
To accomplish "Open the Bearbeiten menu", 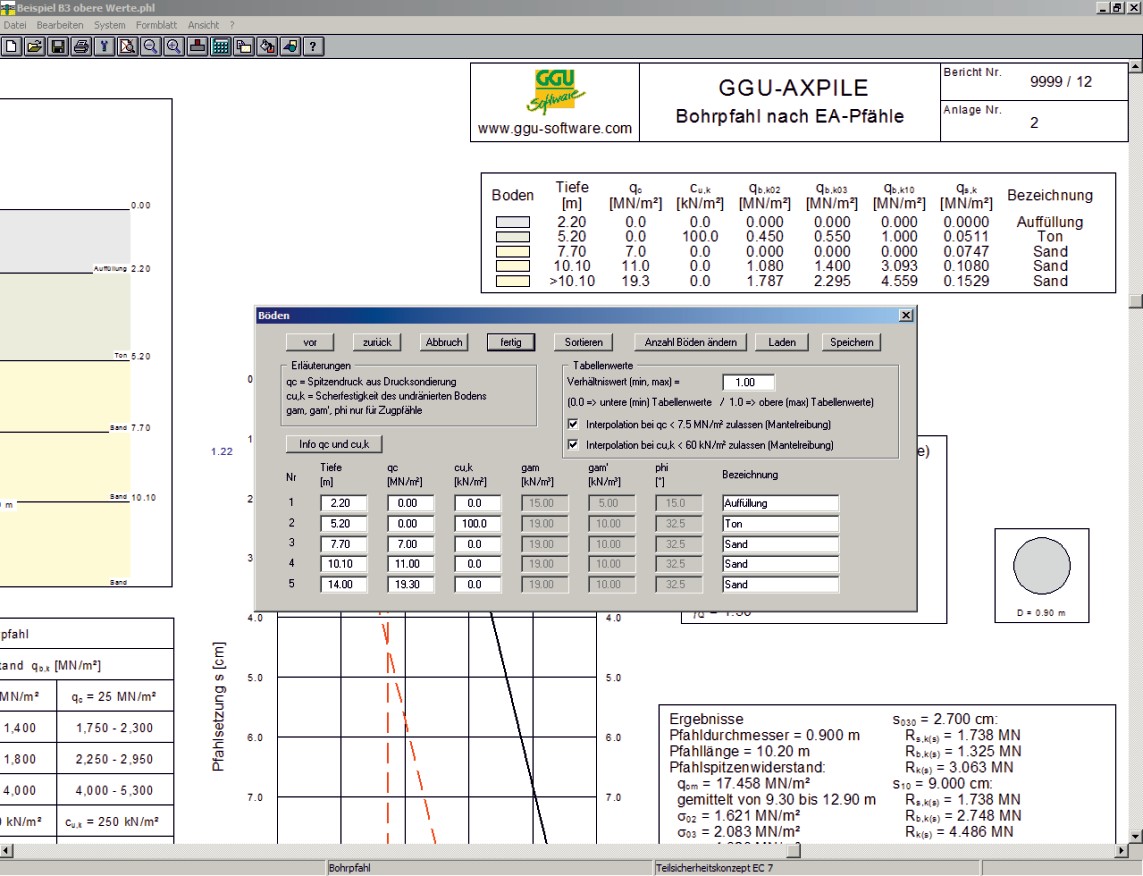I will point(60,25).
